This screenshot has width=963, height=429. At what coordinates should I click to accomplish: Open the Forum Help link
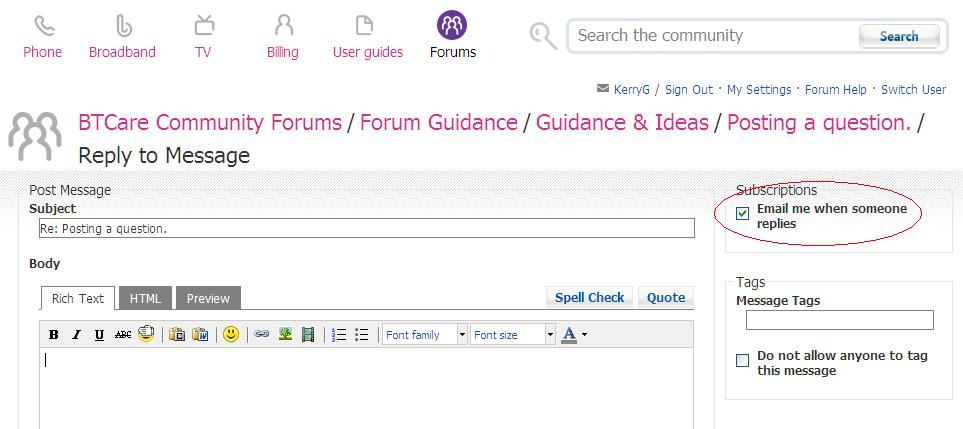[x=836, y=90]
